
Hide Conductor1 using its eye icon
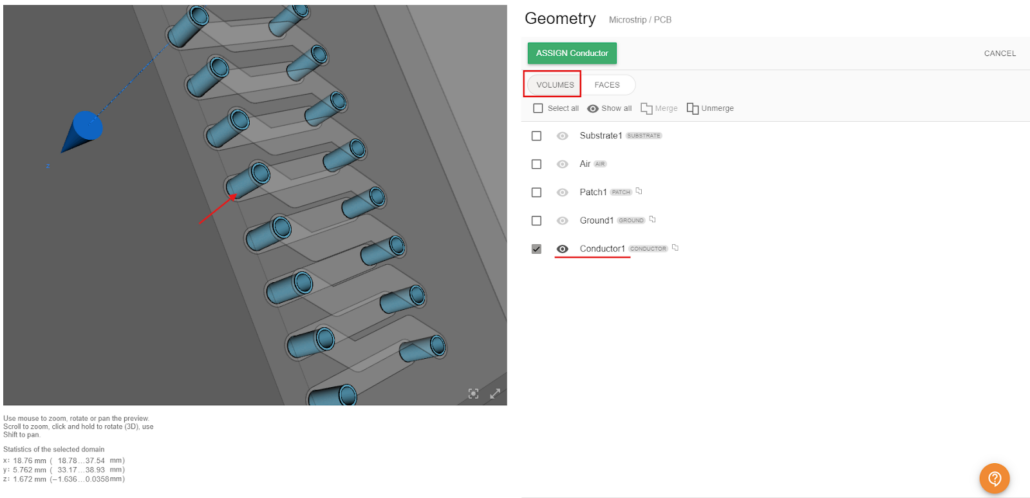coord(562,248)
